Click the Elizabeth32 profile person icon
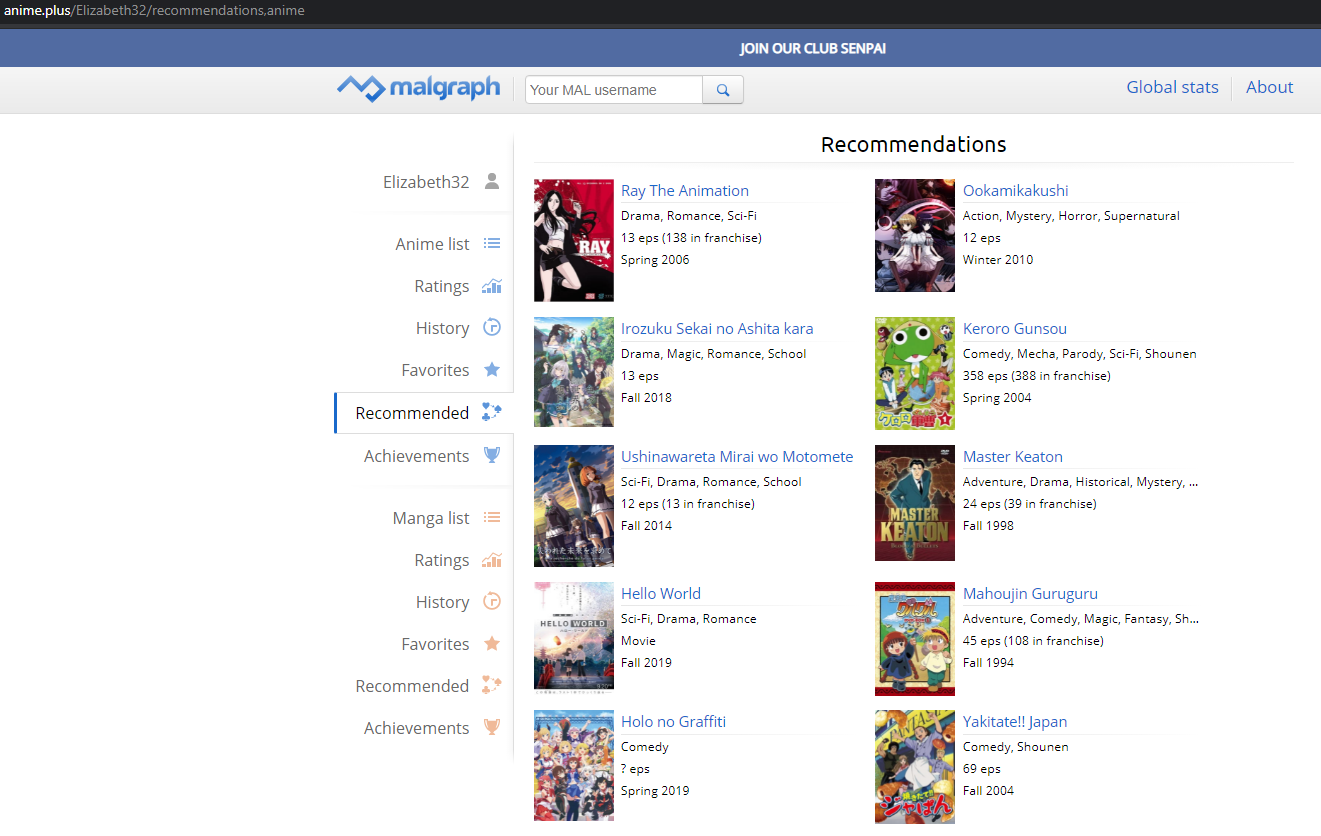Screen dimensions: 1321x836 [492, 182]
